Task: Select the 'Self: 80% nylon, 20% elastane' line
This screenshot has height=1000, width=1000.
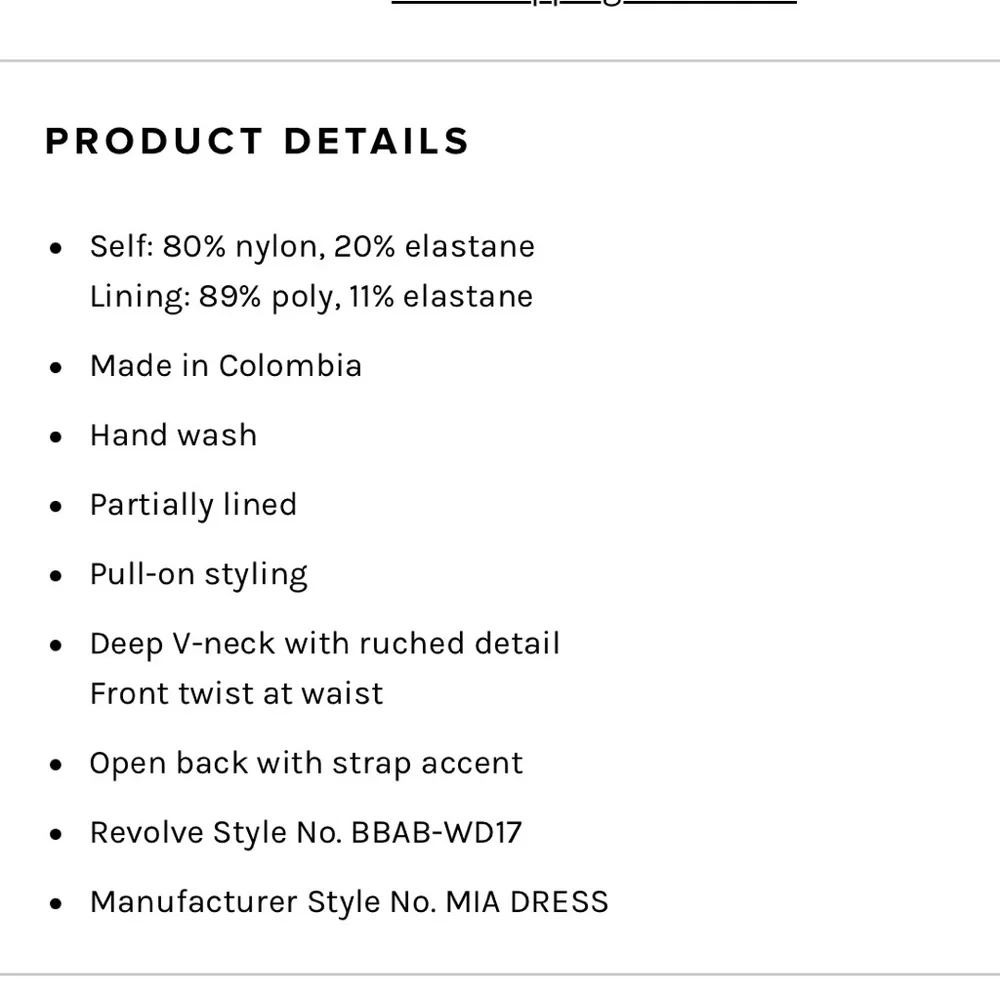Action: click(x=312, y=247)
